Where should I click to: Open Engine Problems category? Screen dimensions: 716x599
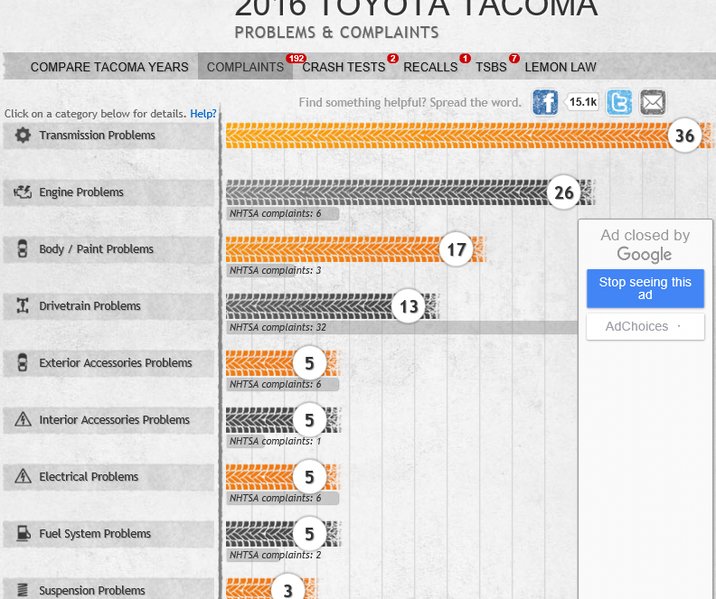tap(108, 192)
